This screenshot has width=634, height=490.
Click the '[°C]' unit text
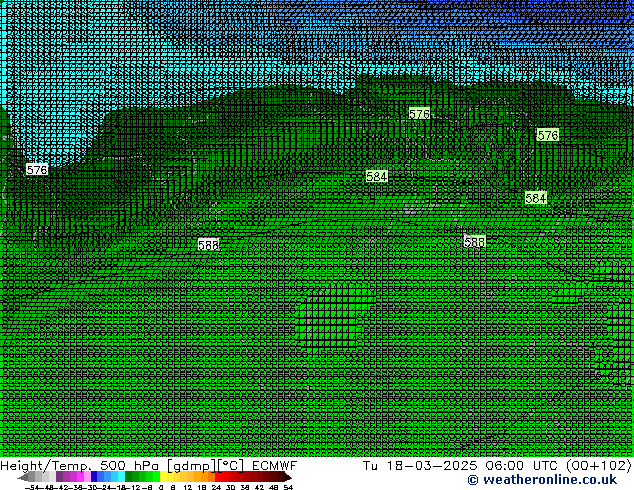coord(231,465)
